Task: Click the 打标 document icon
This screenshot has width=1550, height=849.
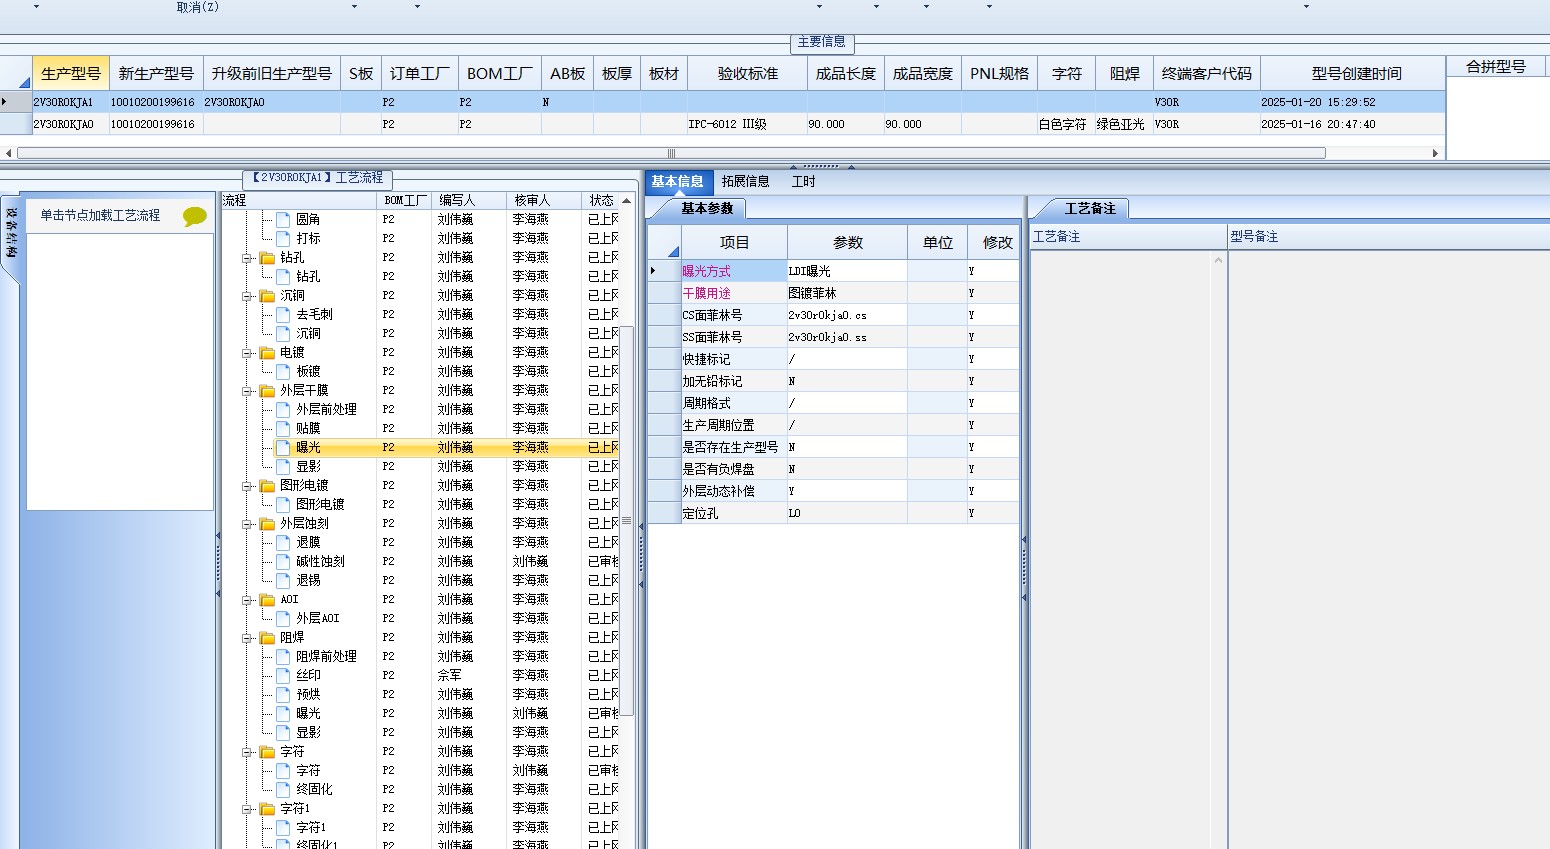Action: point(283,238)
